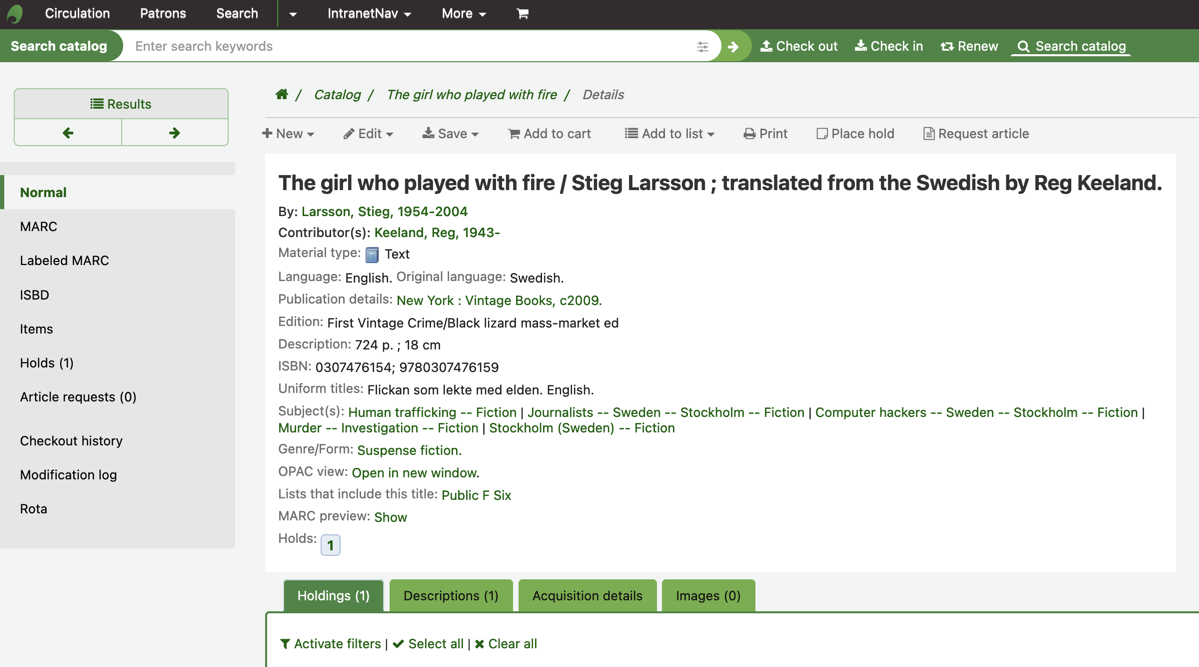The width and height of the screenshot is (1199, 667).
Task: Click the search options filter icon
Action: pyautogui.click(x=702, y=47)
